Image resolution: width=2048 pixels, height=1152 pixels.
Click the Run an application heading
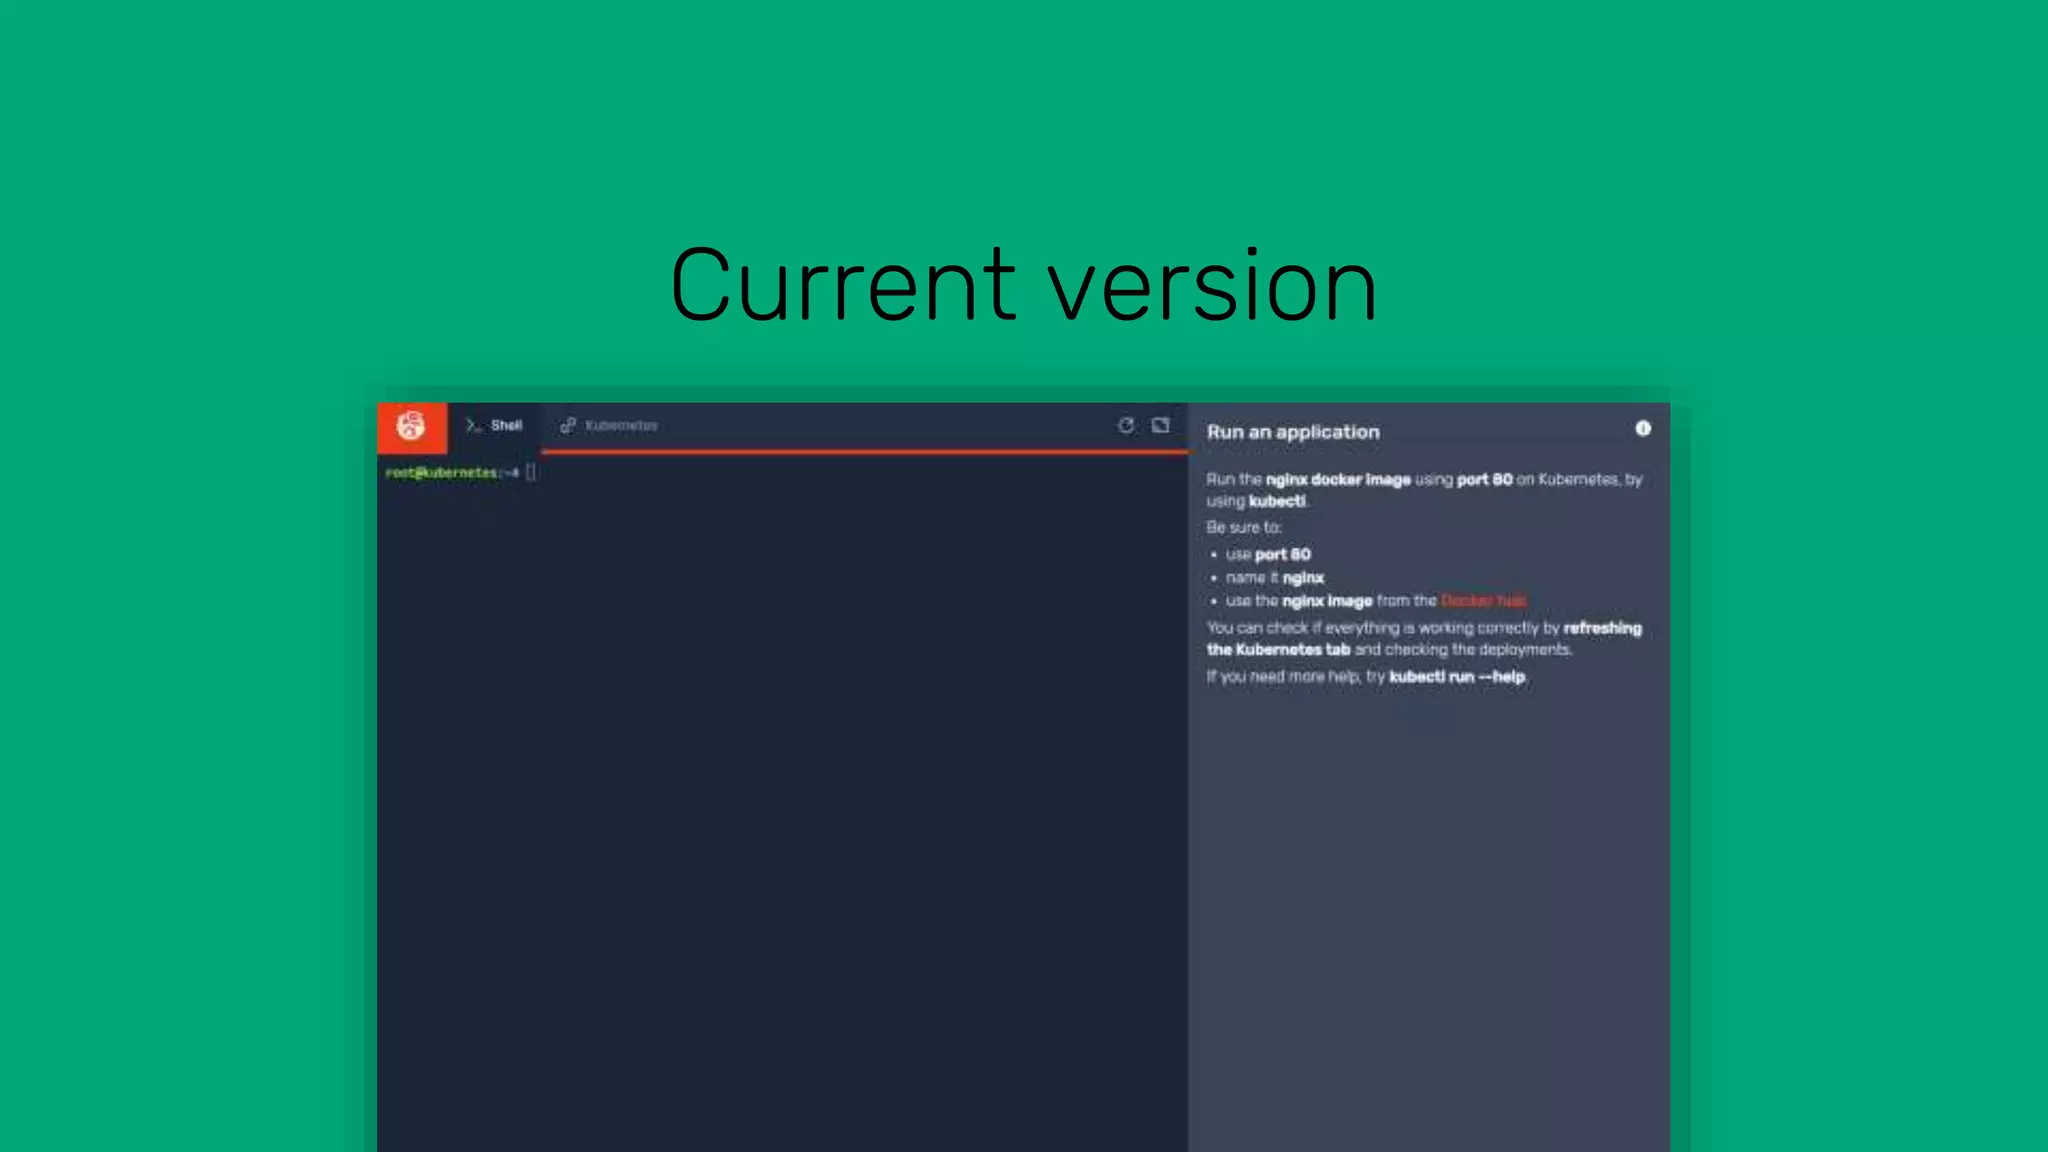1293,432
